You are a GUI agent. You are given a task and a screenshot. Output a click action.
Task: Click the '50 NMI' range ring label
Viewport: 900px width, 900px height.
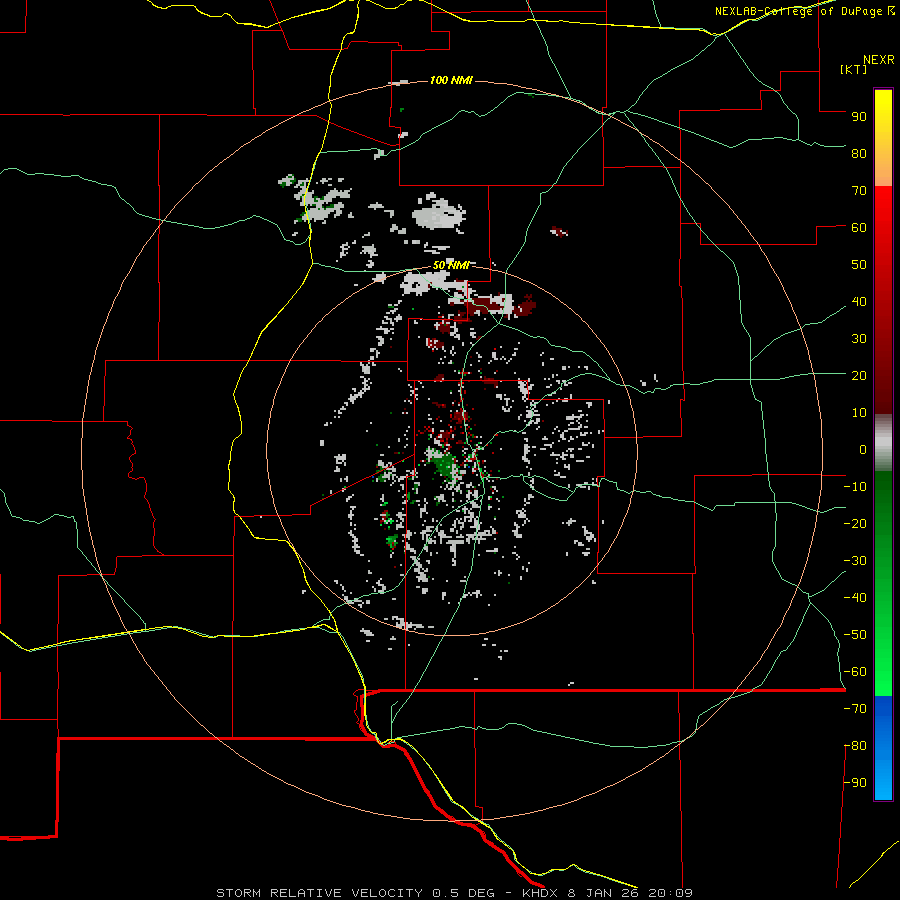451,265
